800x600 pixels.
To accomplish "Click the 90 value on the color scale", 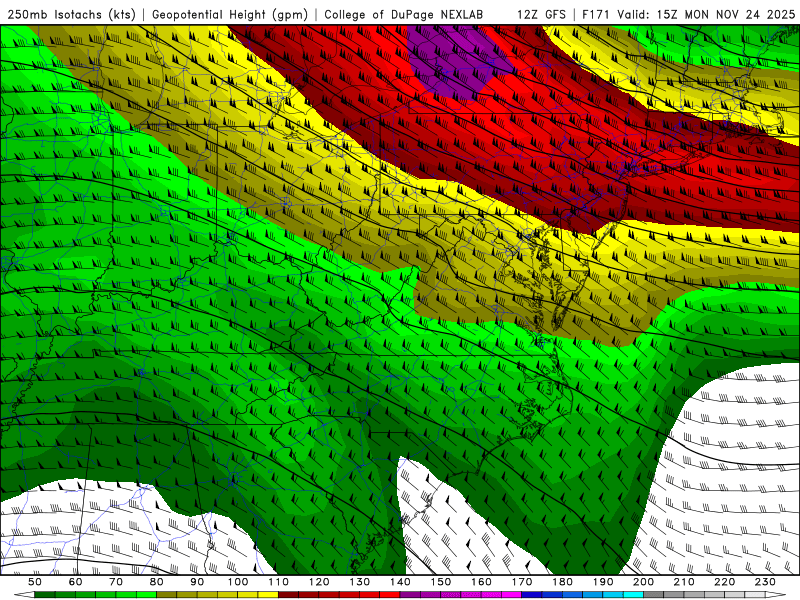I will 197,582.
